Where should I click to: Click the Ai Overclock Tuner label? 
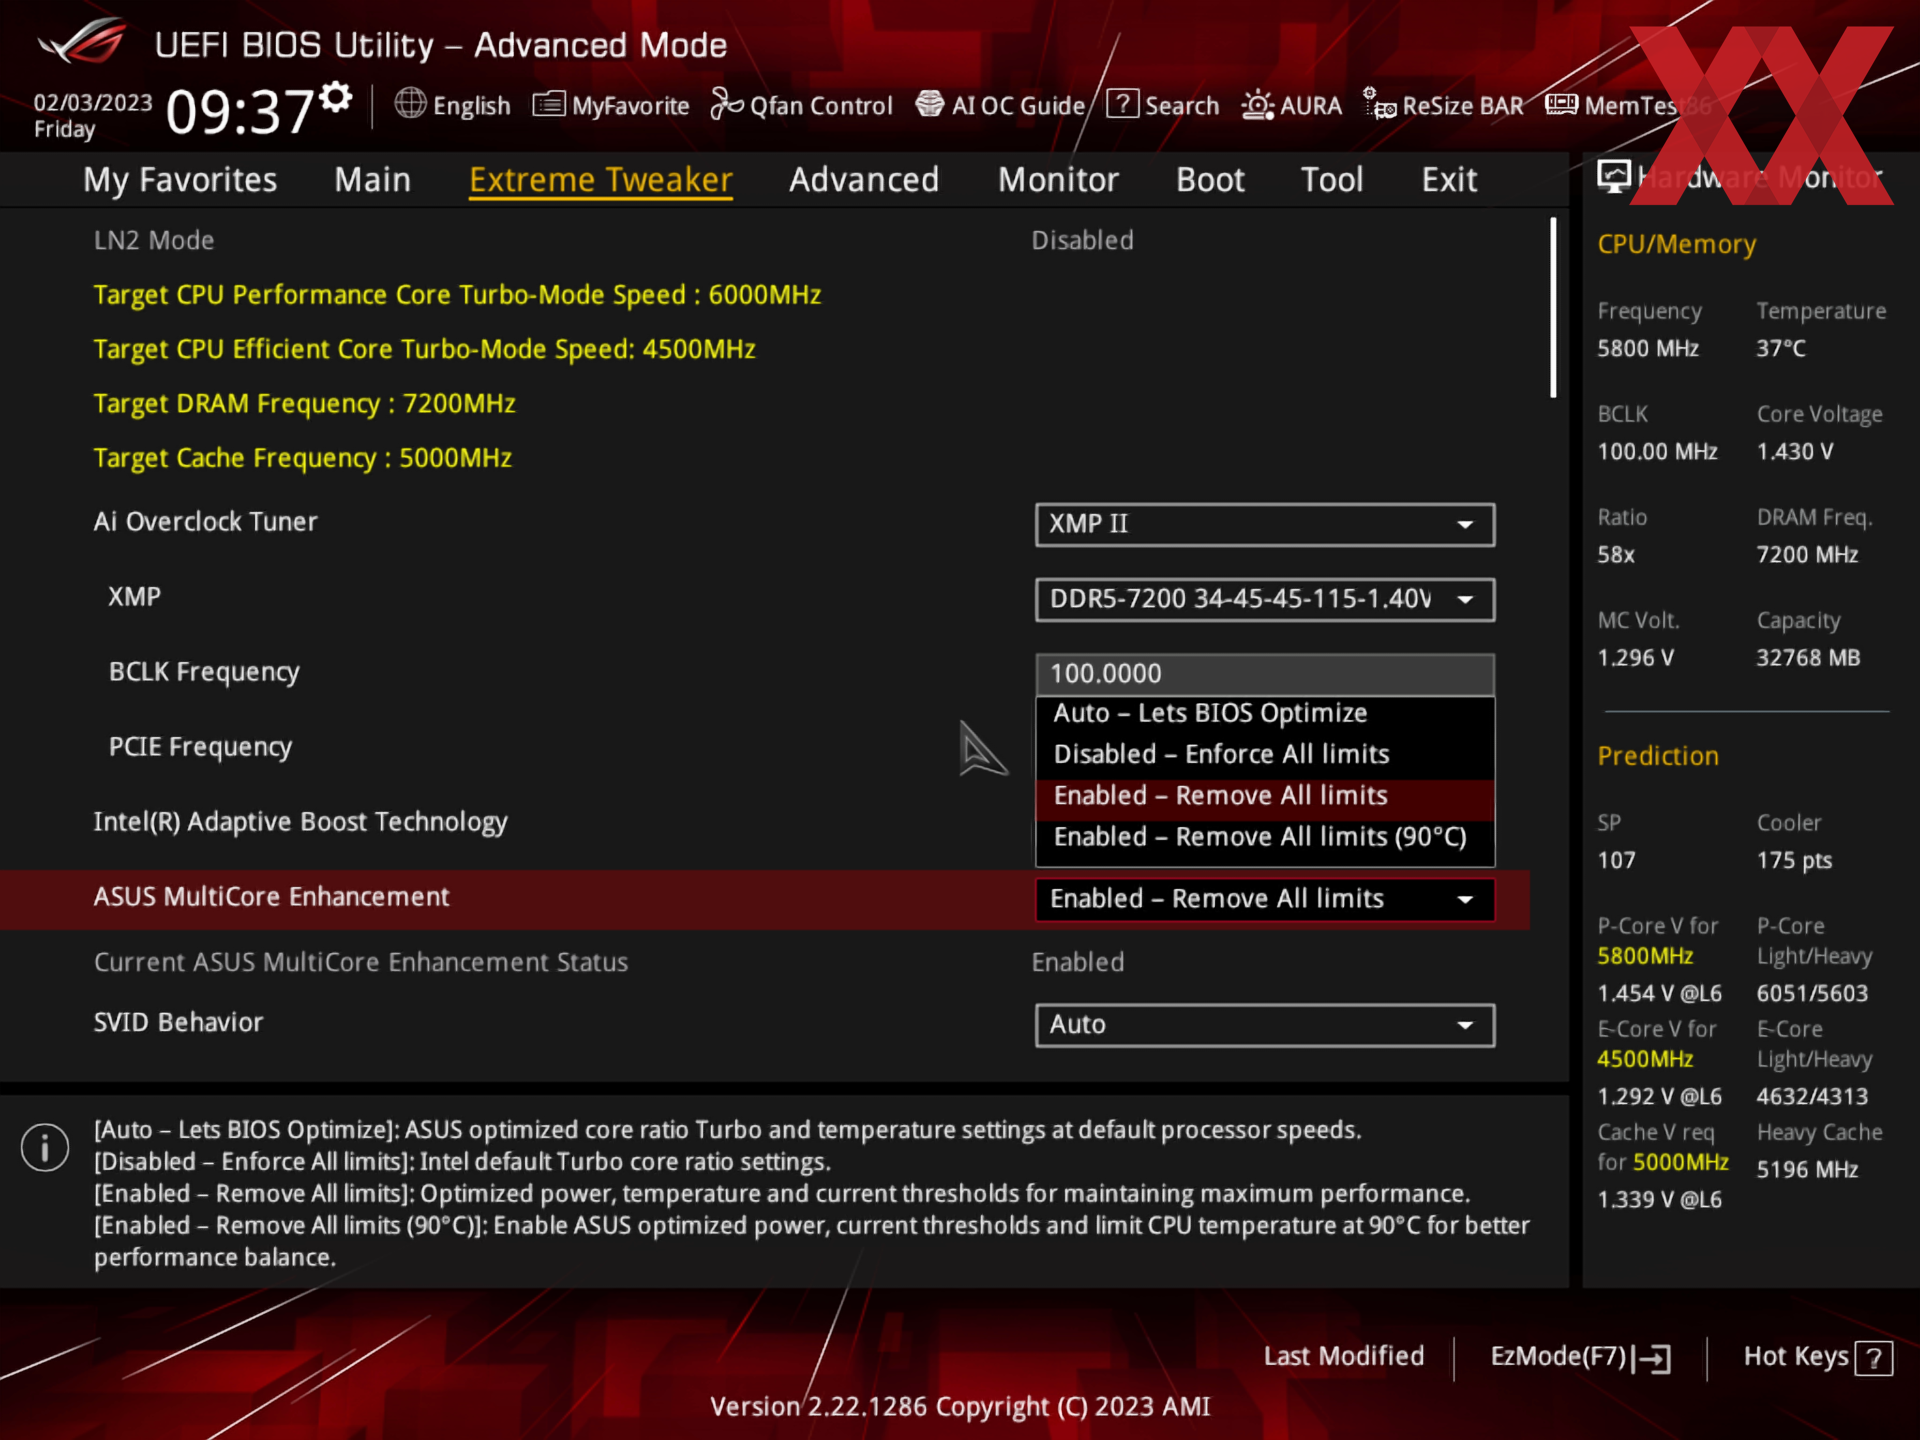coord(205,522)
